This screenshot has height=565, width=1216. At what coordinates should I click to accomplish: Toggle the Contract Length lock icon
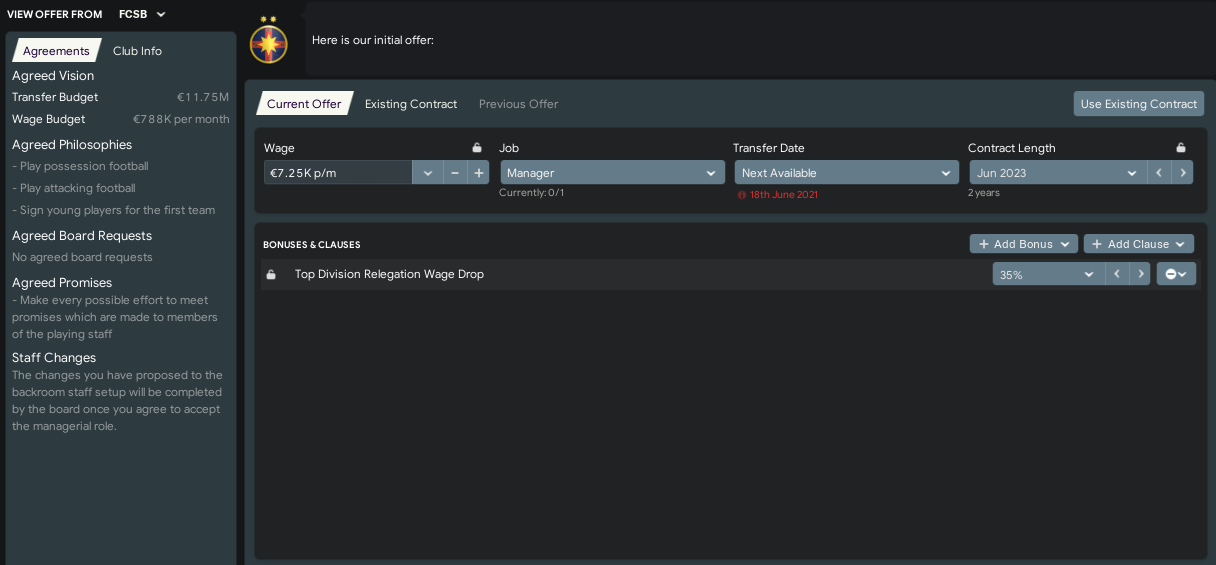[1181, 147]
